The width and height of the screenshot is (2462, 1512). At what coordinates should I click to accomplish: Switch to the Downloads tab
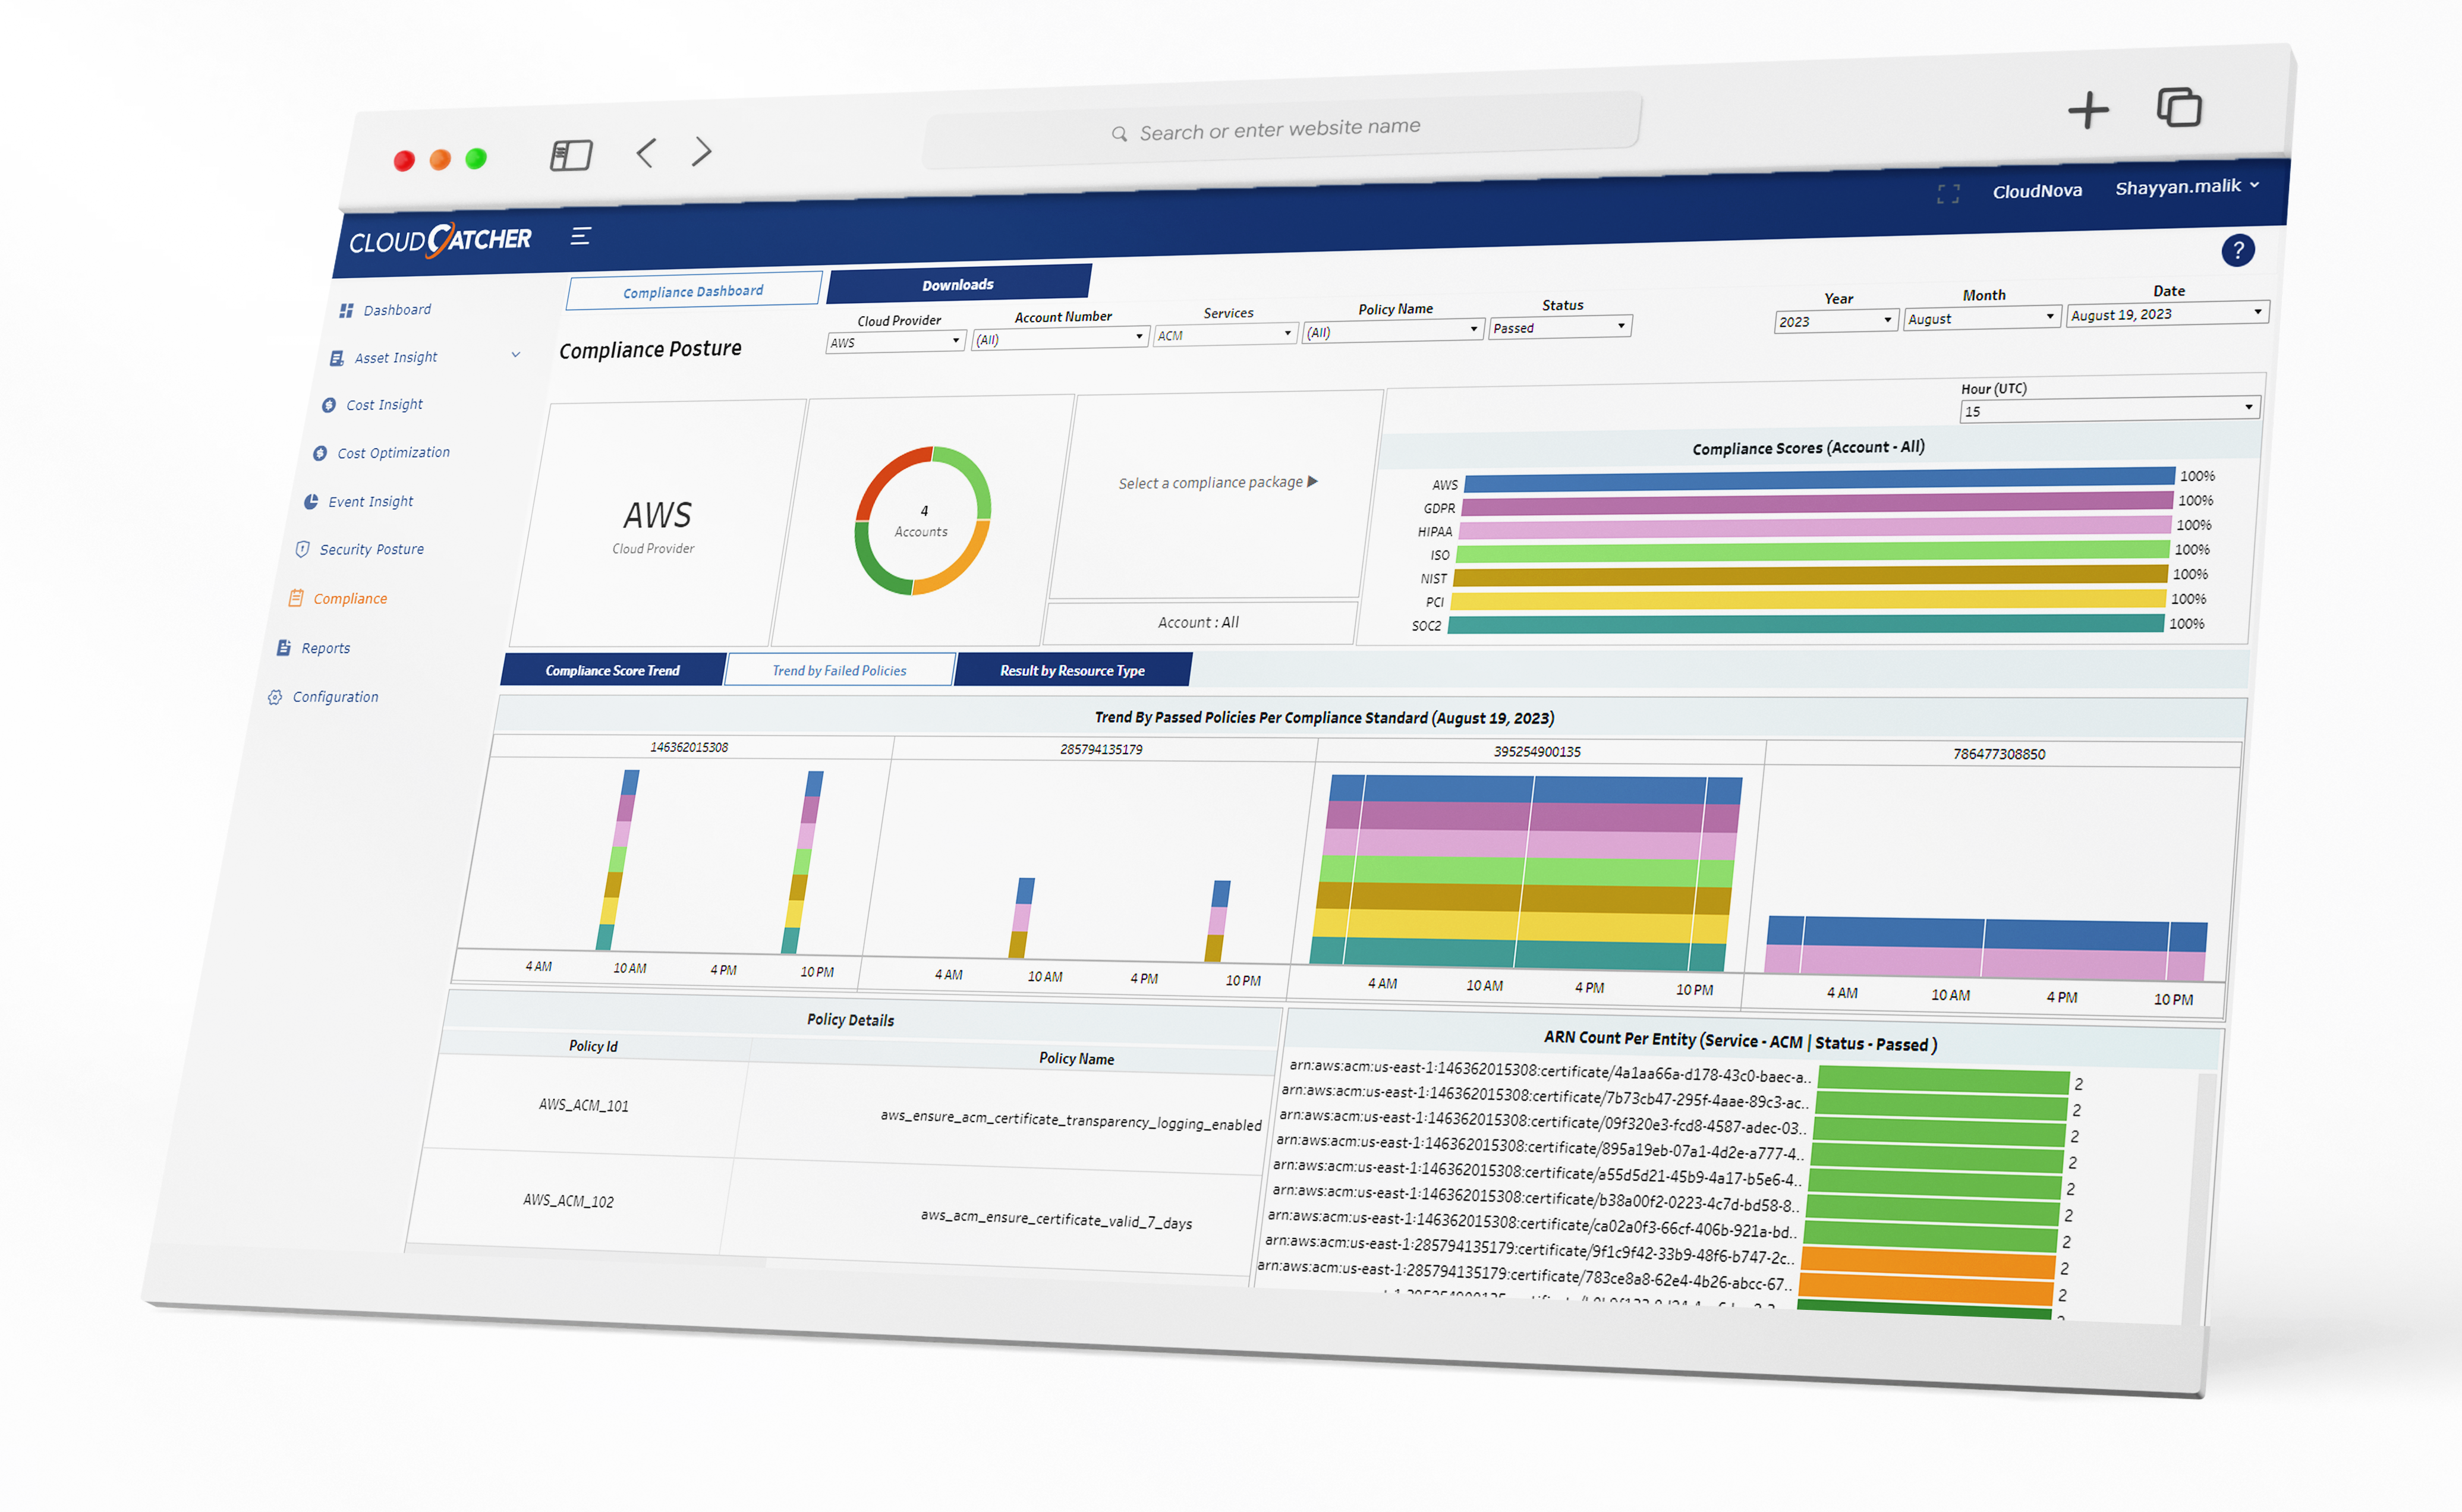957,285
